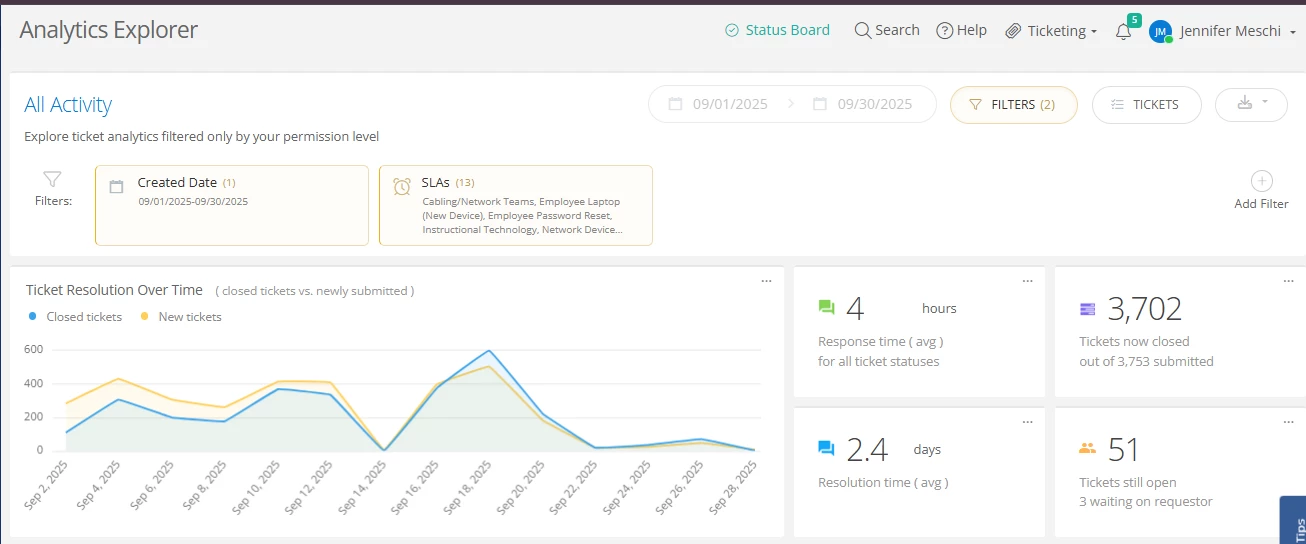
Task: Click the FILTERS (2) button
Action: [1014, 104]
